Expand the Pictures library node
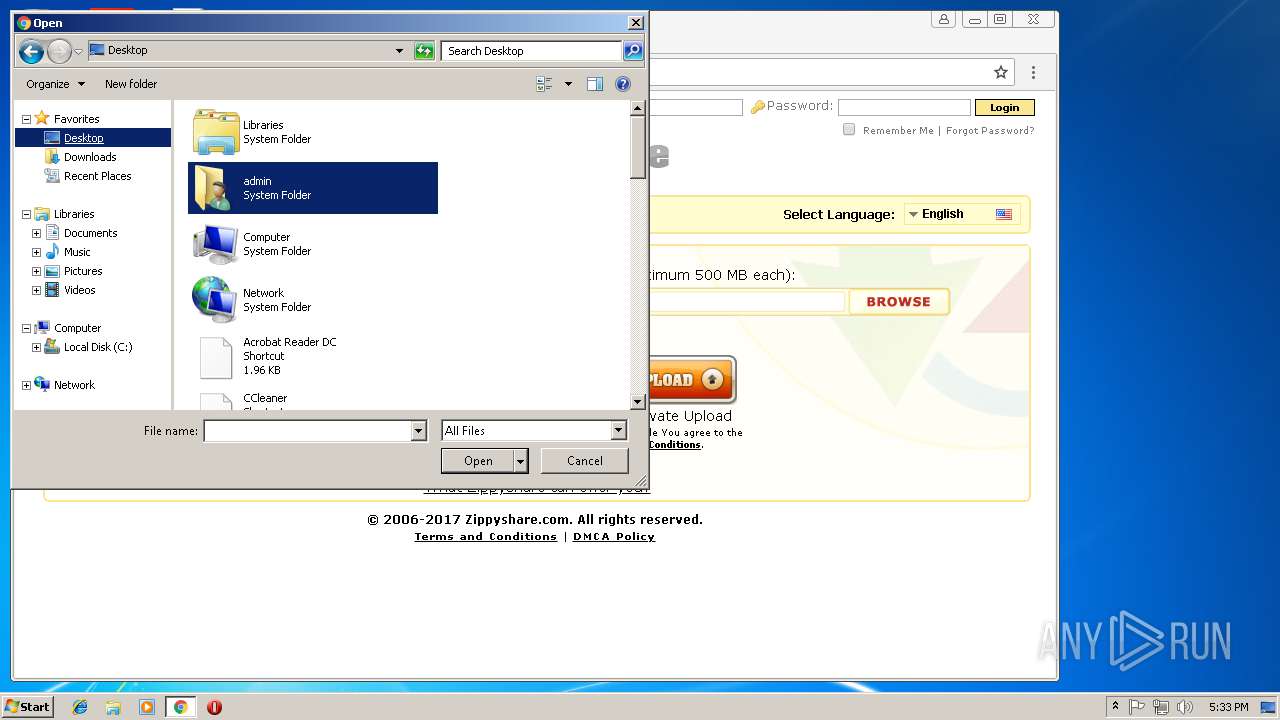The image size is (1280, 720). 36,271
